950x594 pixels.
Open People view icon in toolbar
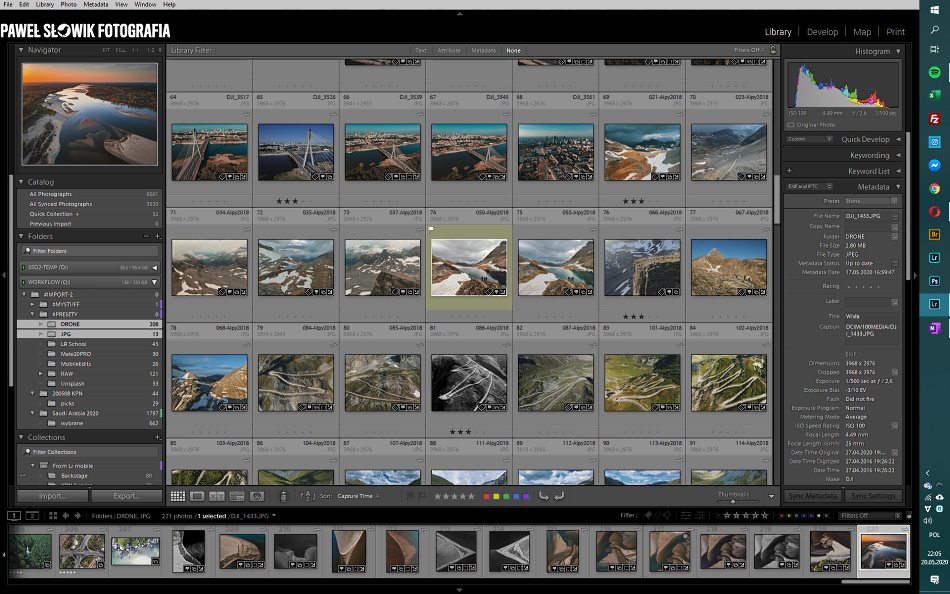[x=257, y=496]
